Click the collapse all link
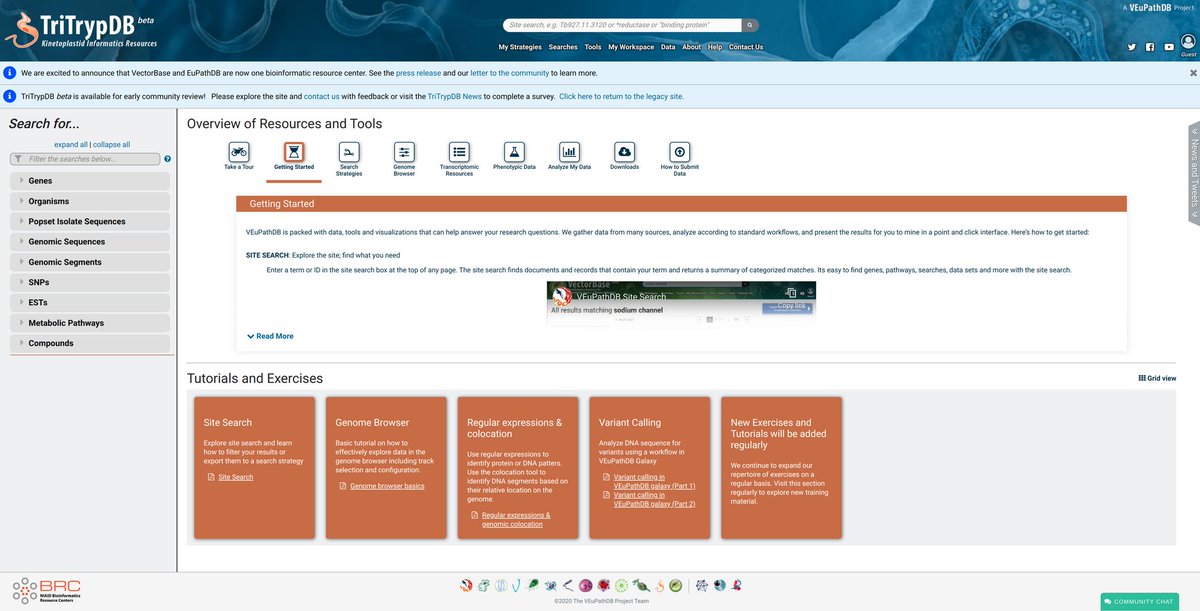 112,145
